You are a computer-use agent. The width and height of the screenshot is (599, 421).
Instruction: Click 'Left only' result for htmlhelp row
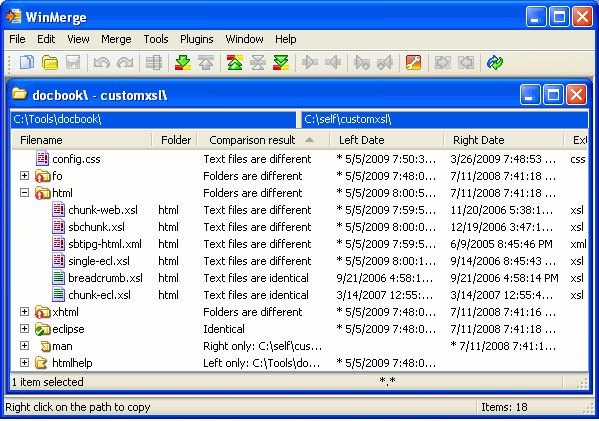262,363
